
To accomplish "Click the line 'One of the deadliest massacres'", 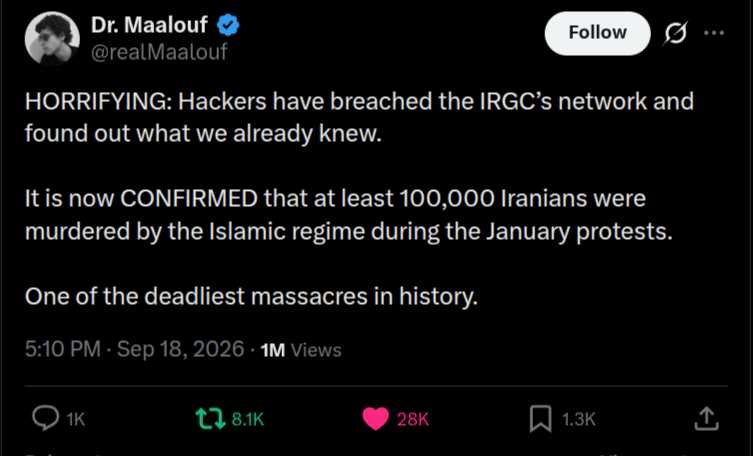I will (251, 296).
